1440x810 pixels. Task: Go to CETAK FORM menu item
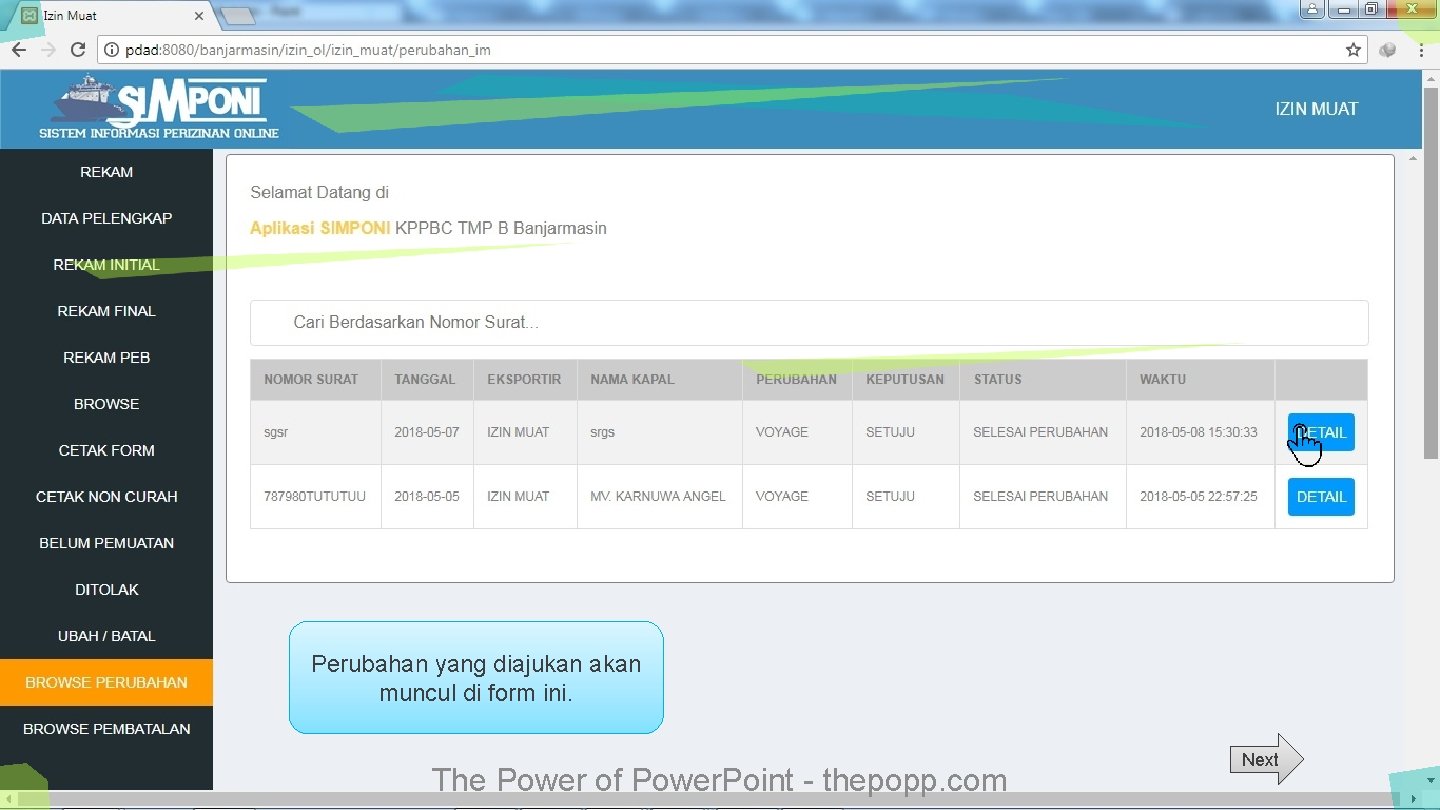106,450
